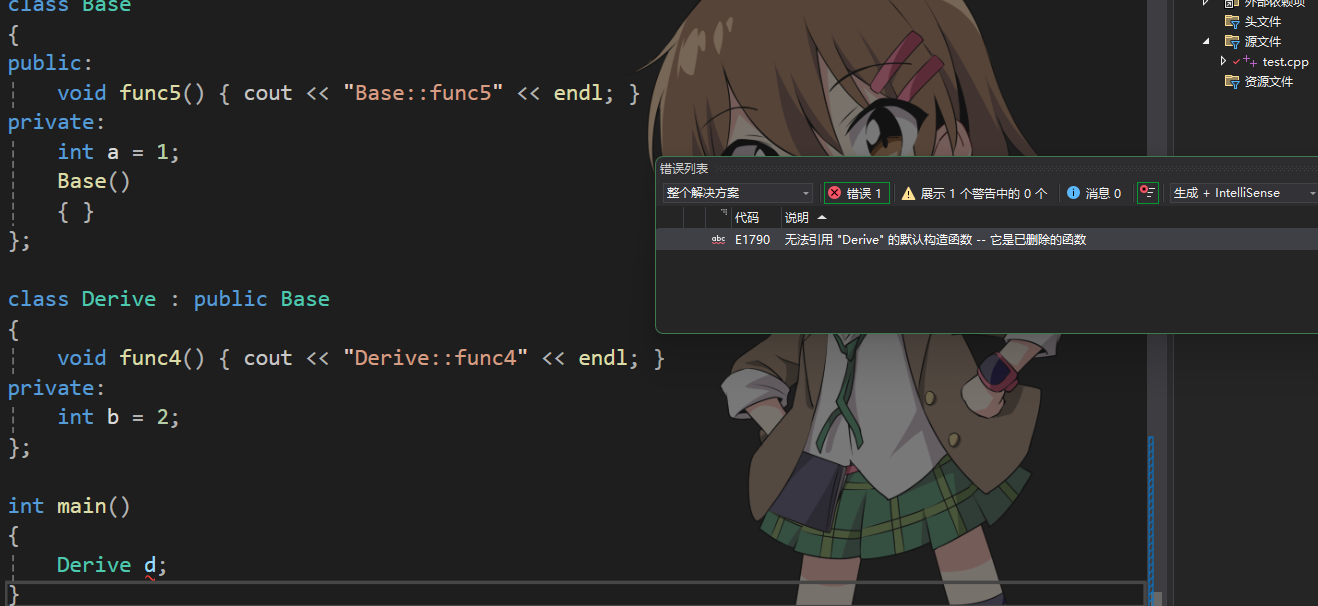This screenshot has height=606, width=1318.
Task: Collapse the 源文件 folder node
Action: (1206, 41)
